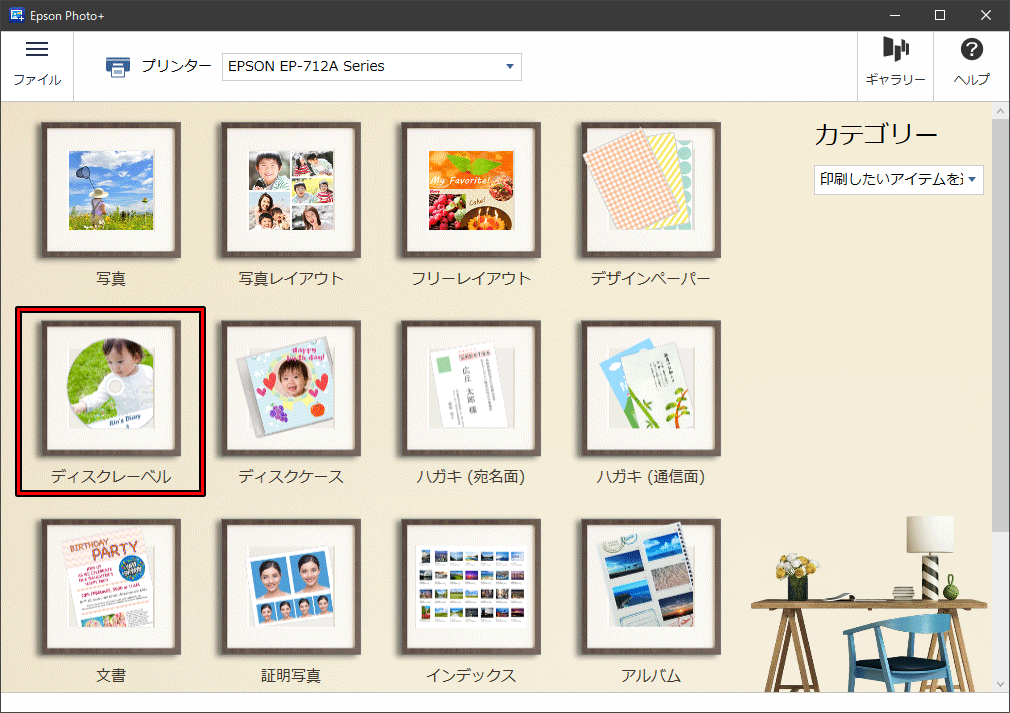Click the カテゴリー heading text
The height and width of the screenshot is (713, 1010).
pyautogui.click(x=876, y=135)
